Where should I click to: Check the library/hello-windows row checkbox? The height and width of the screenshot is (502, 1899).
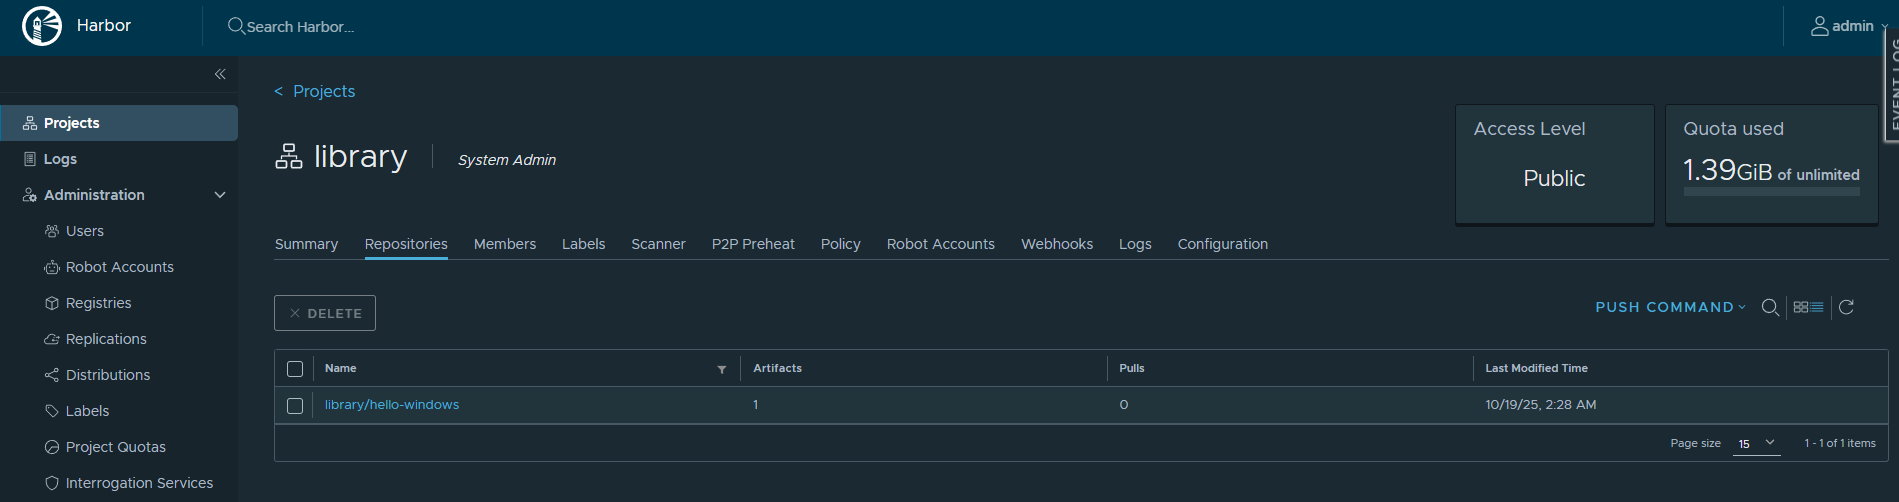[x=295, y=406]
